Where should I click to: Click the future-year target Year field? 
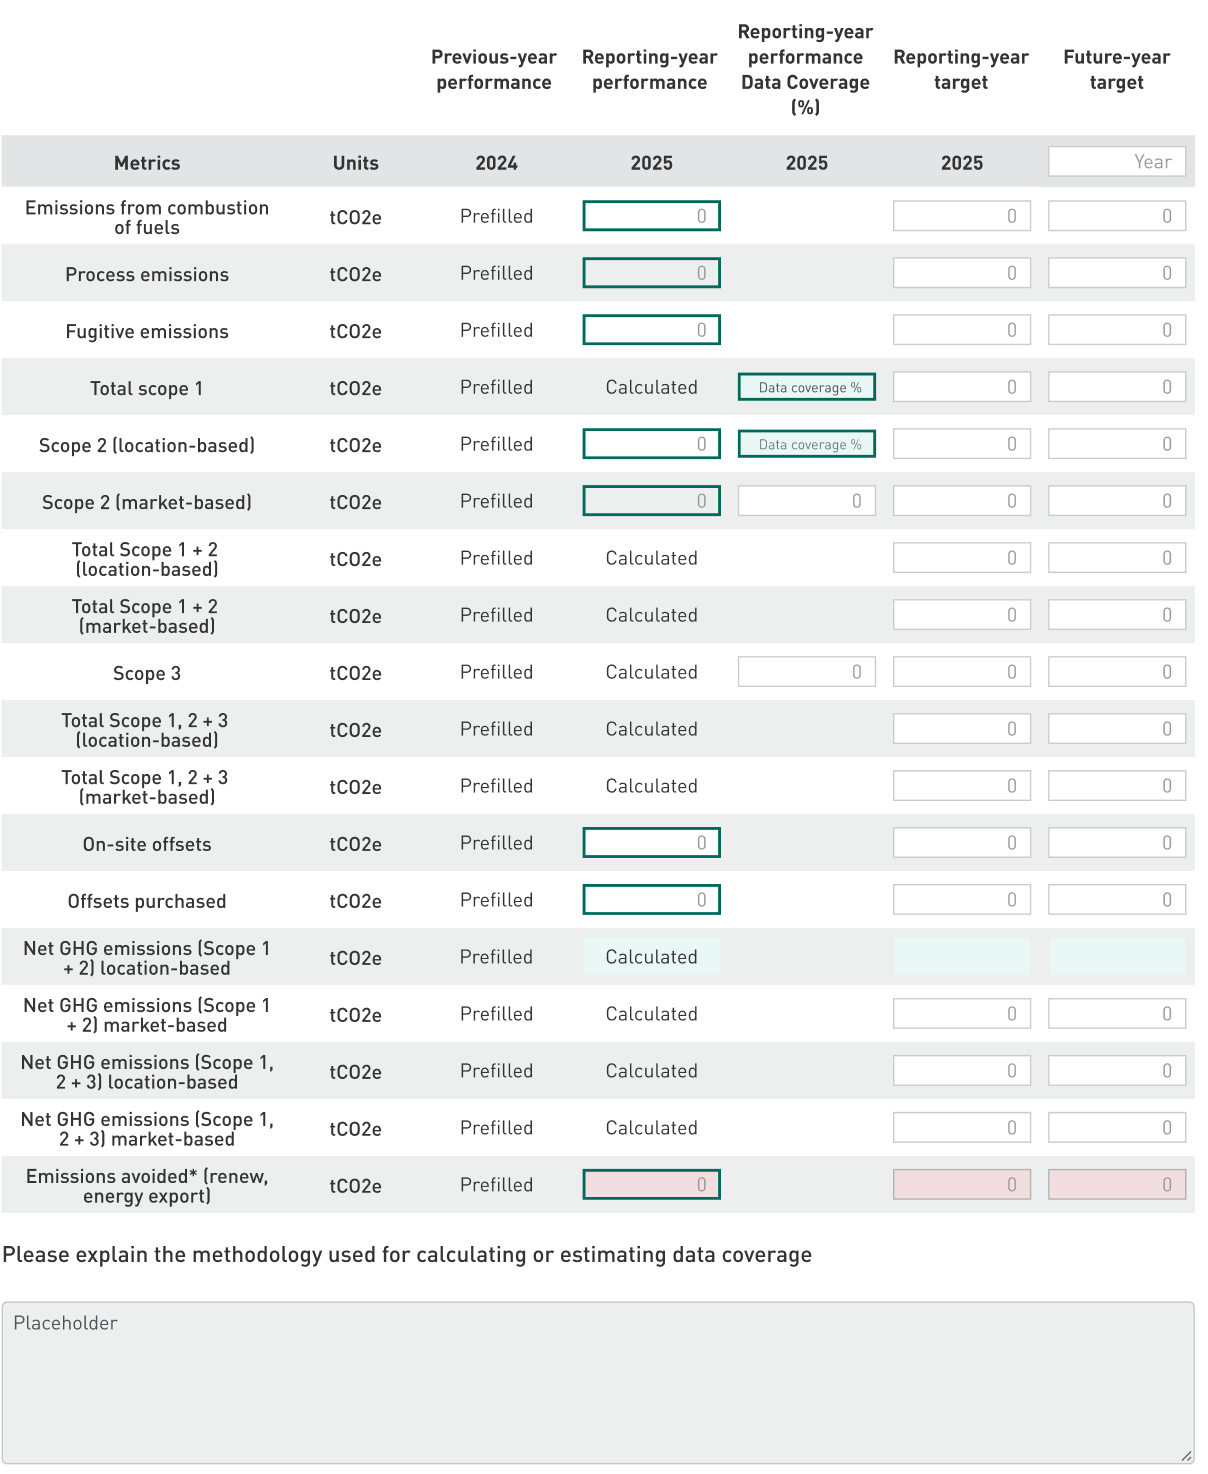[1116, 162]
